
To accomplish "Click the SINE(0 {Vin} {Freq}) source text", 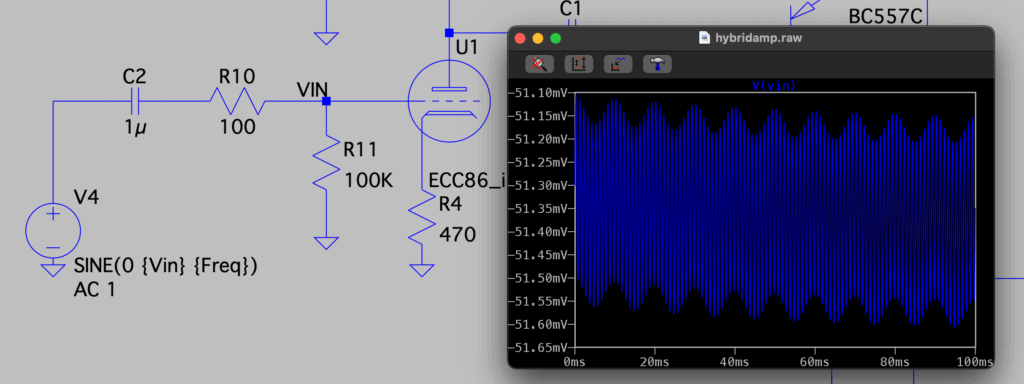I will (x=166, y=266).
